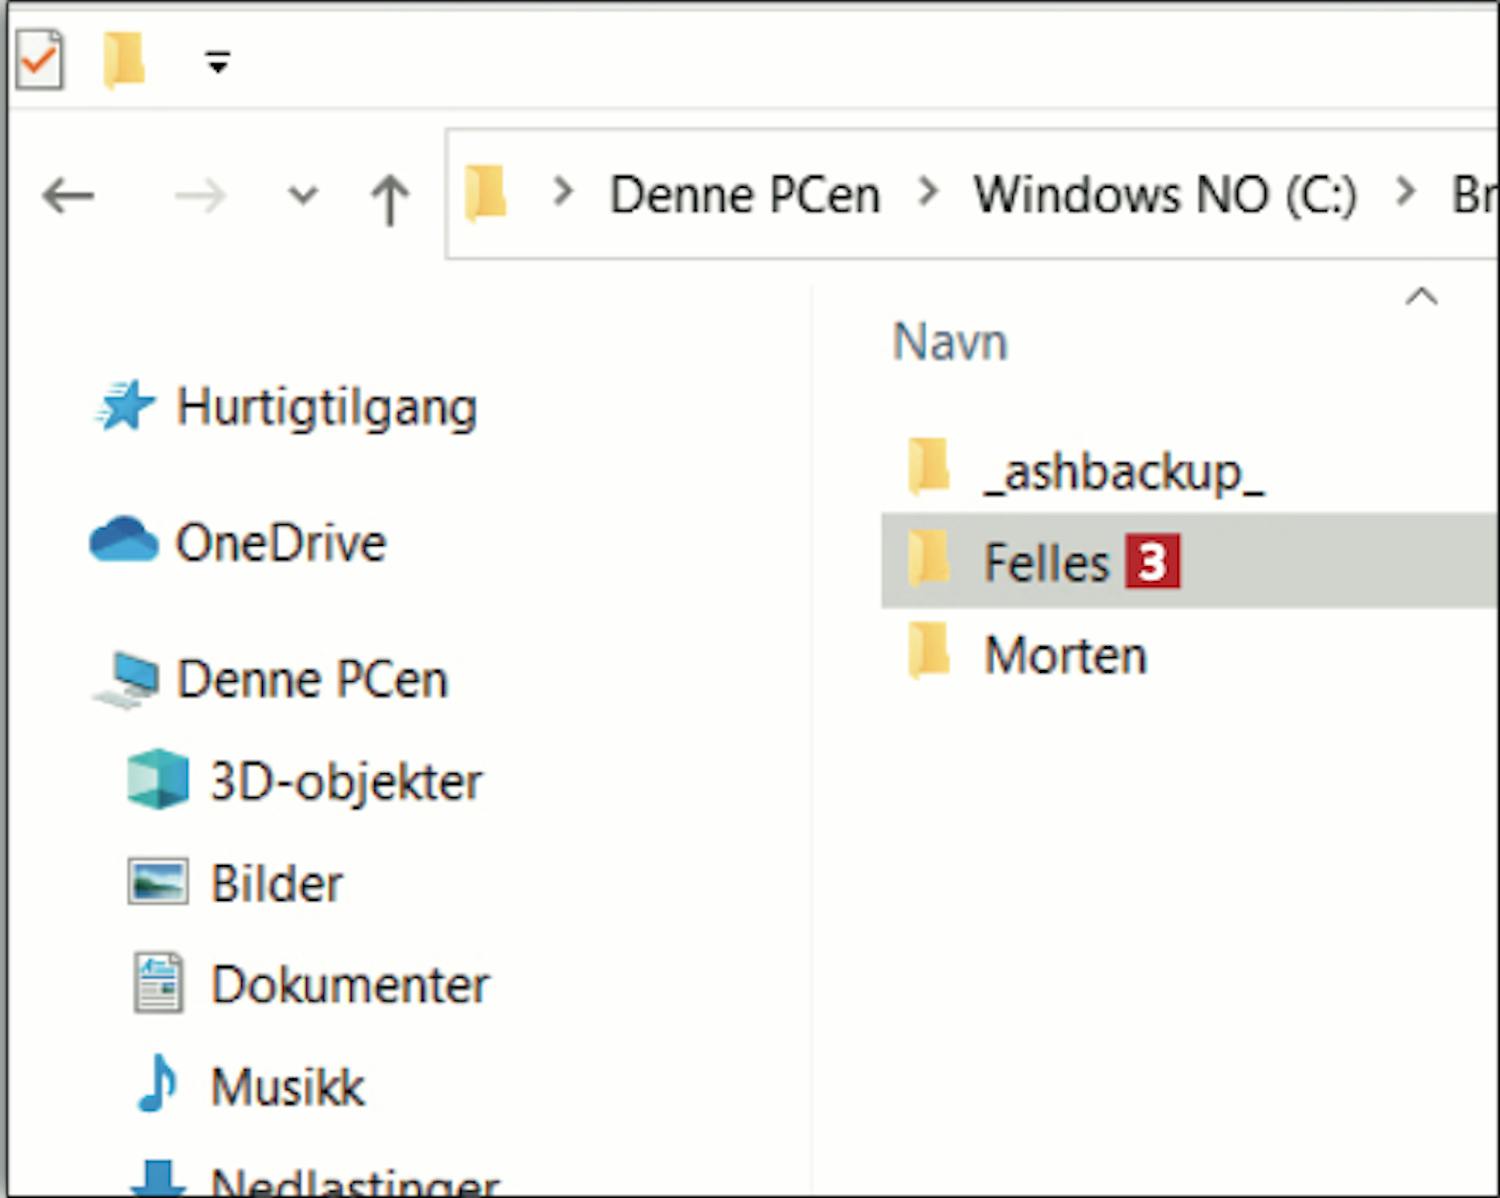Open 3D-objekter in sidebar
The height and width of the screenshot is (1198, 1500).
346,781
